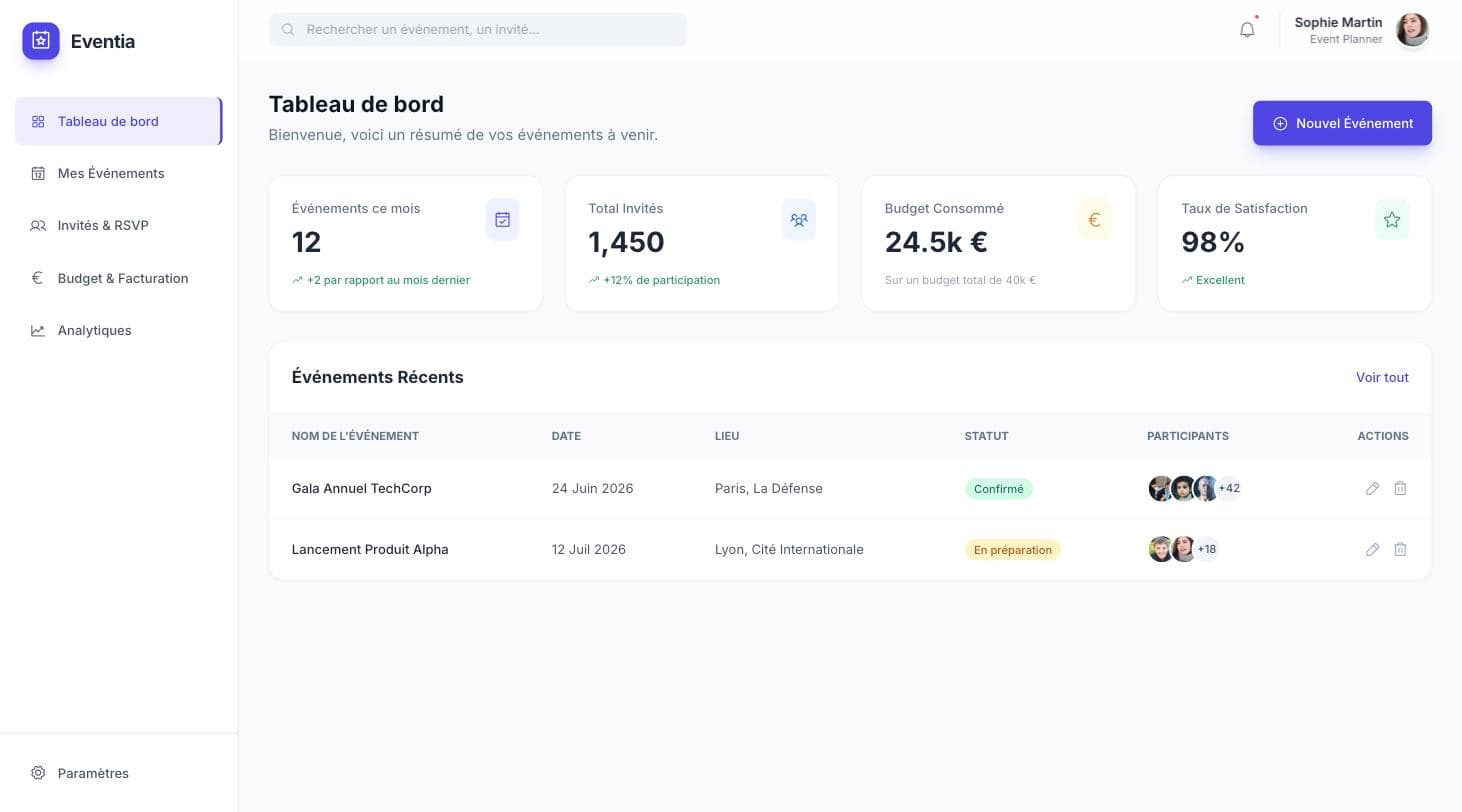
Task: Click the guests icon in Total Invités card
Action: click(799, 220)
